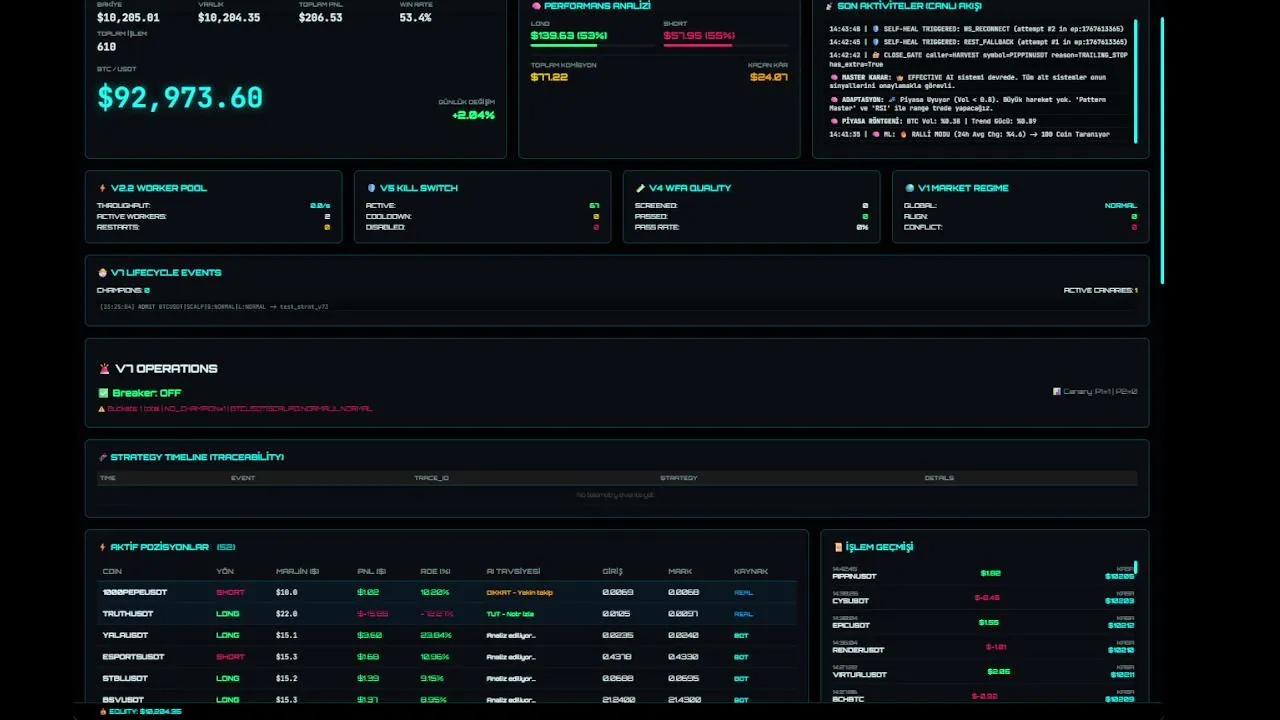Click the V4 WFA Quality pencil icon

click(x=640, y=188)
